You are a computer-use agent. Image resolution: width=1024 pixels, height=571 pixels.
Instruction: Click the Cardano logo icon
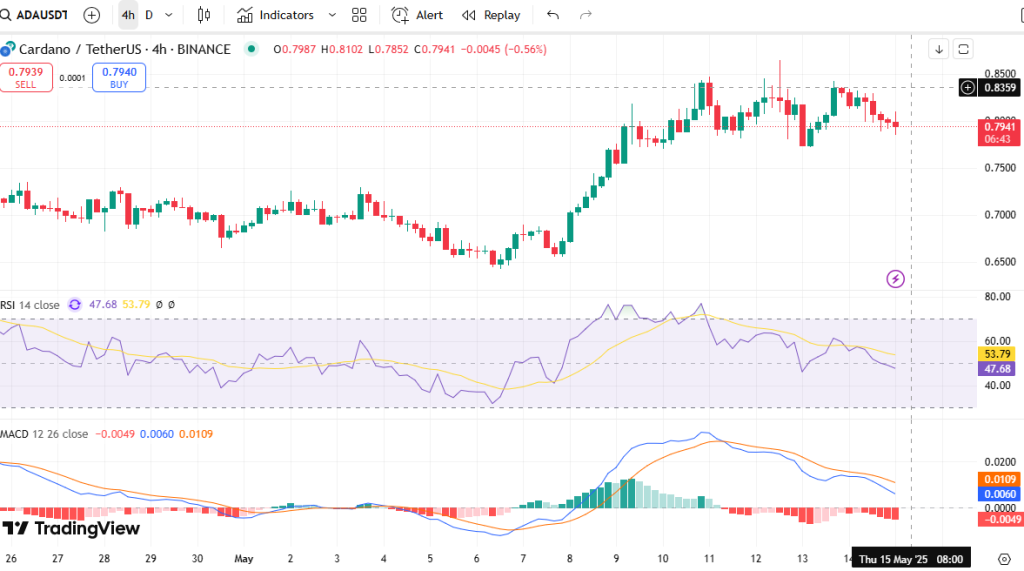tap(7, 49)
